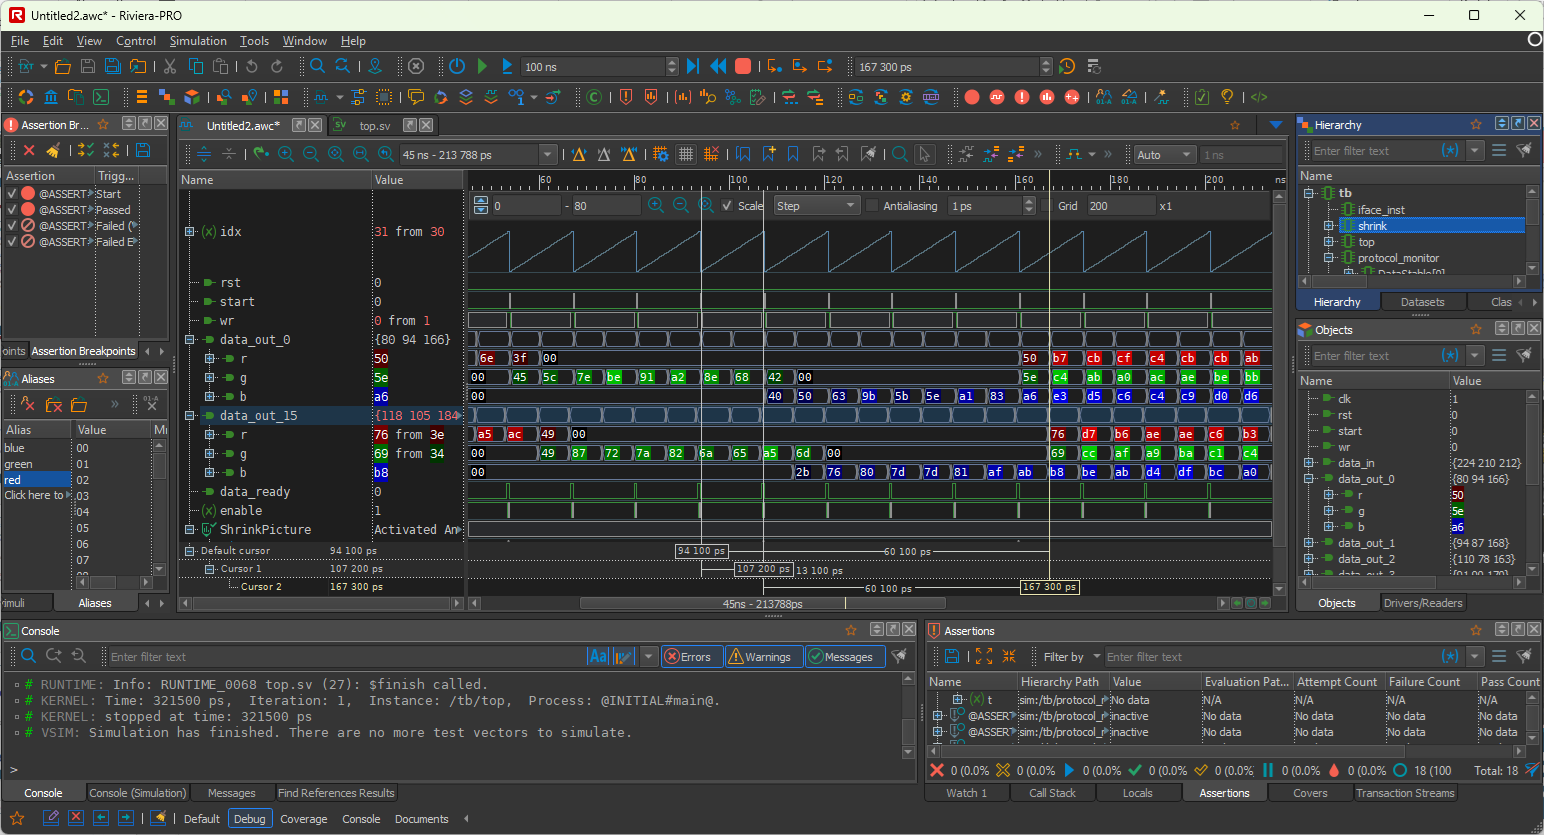This screenshot has height=835, width=1544.
Task: Select the Coverage layout button
Action: [303, 819]
